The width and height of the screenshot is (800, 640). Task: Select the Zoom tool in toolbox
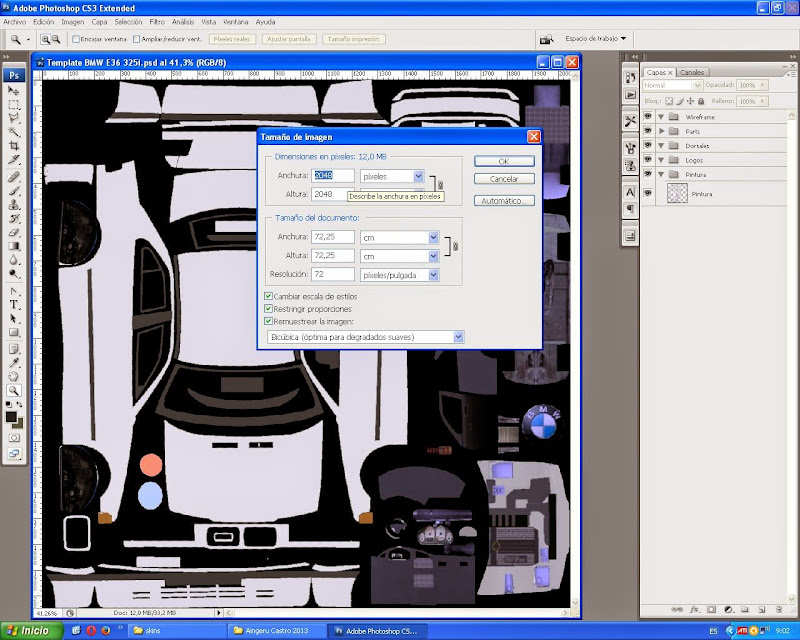14,391
